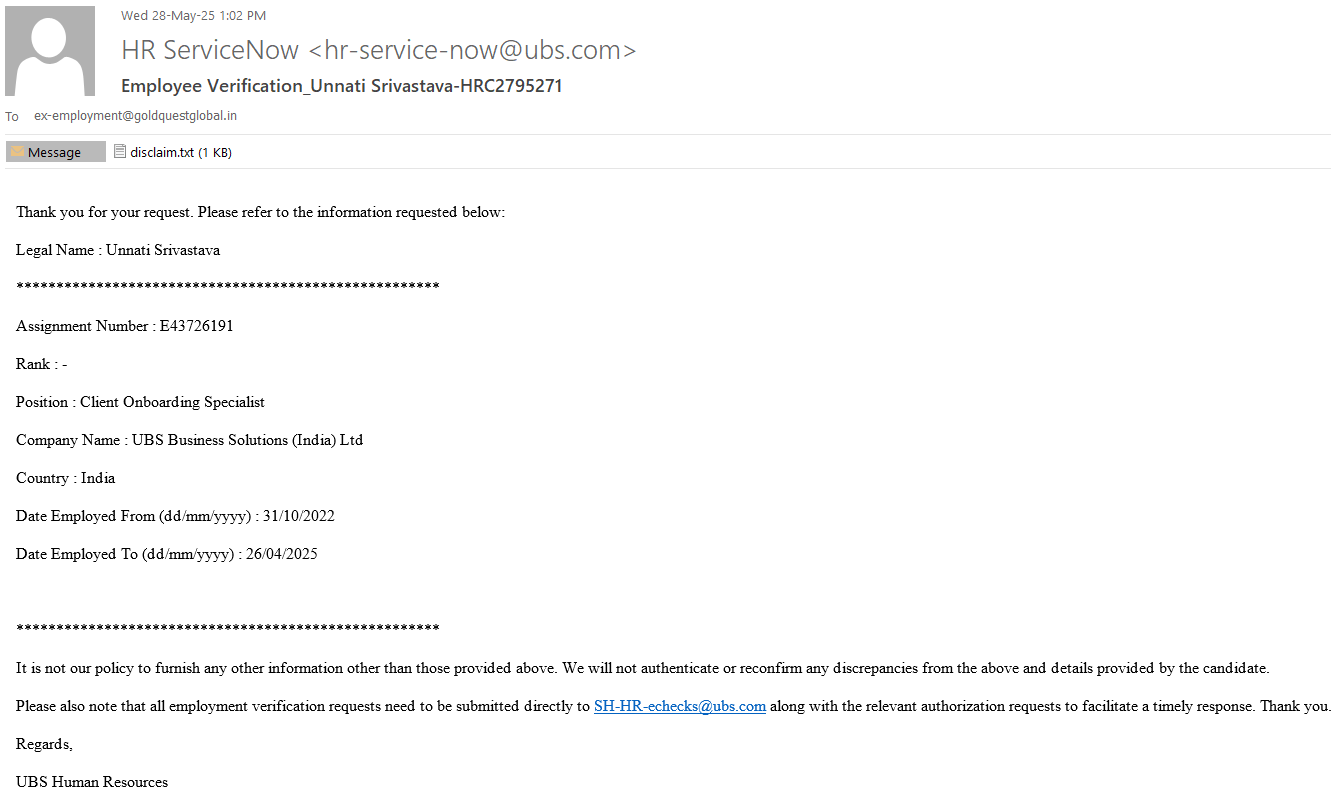1331x807 pixels.
Task: Click the "To" field label
Action: click(x=12, y=117)
